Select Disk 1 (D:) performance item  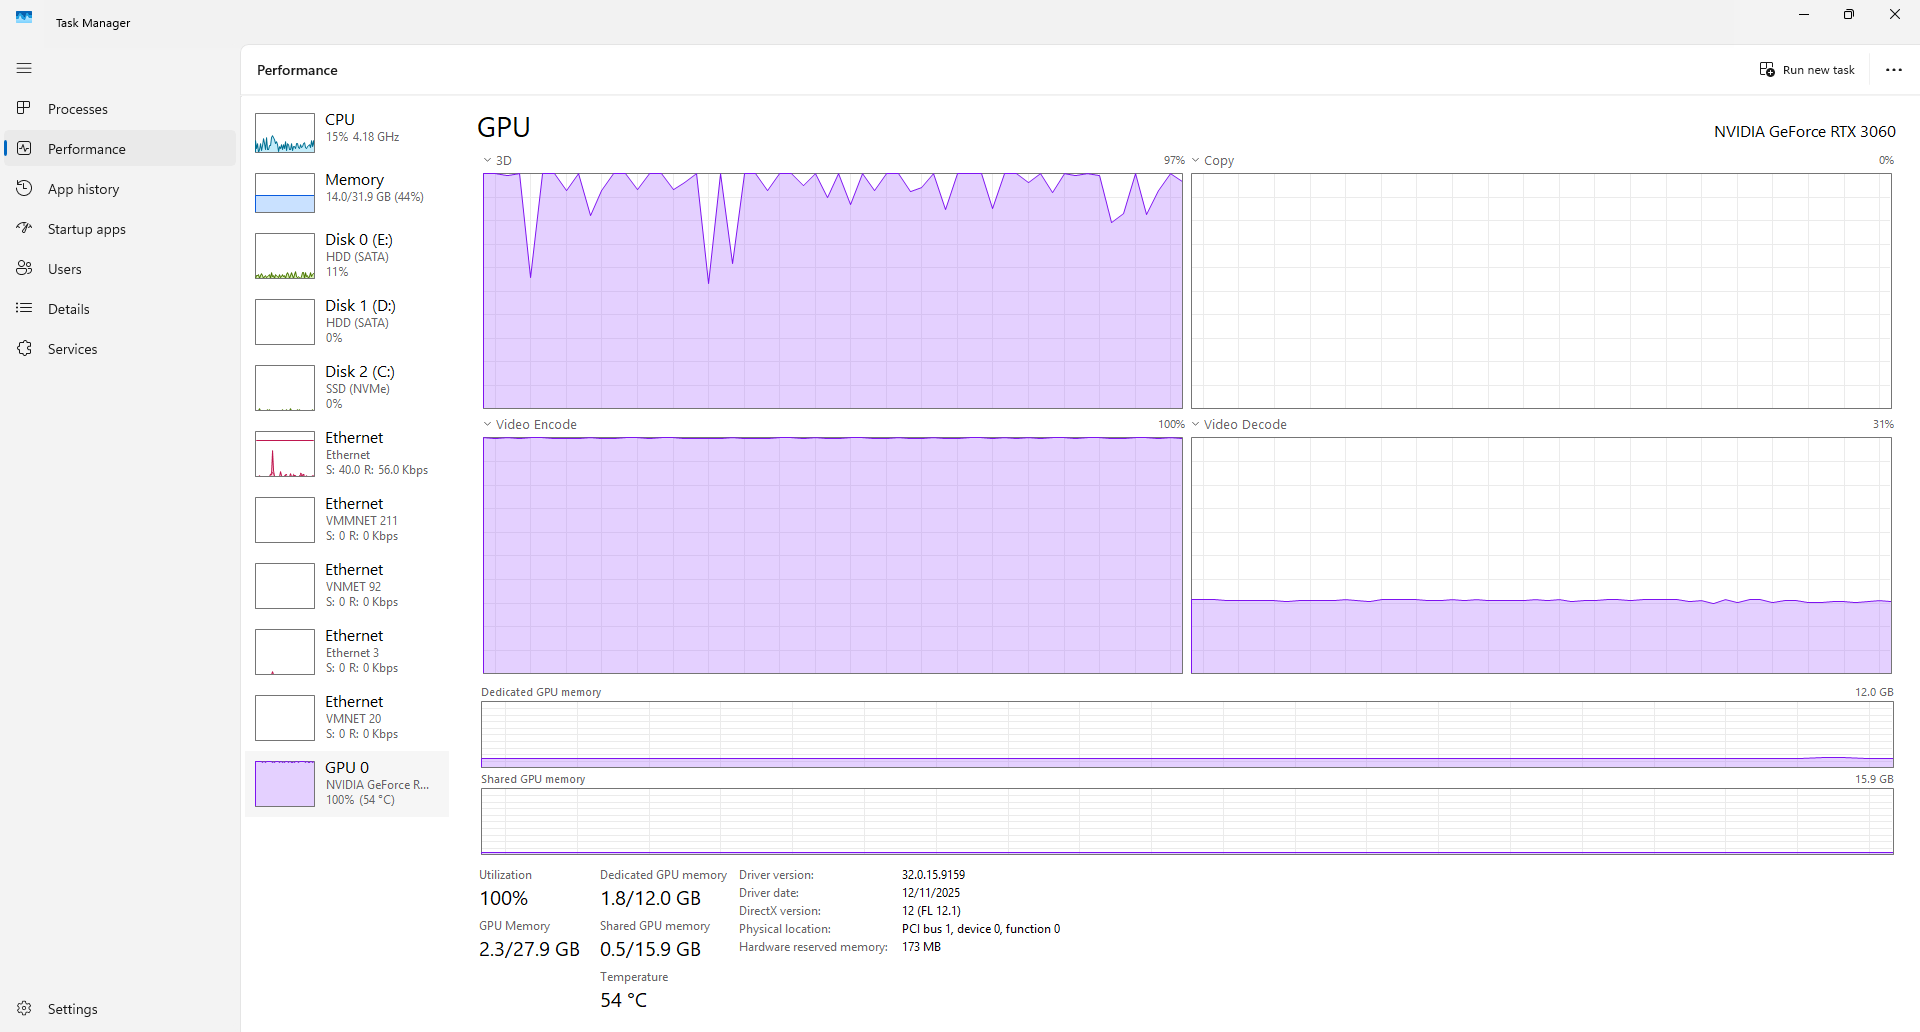coord(347,322)
